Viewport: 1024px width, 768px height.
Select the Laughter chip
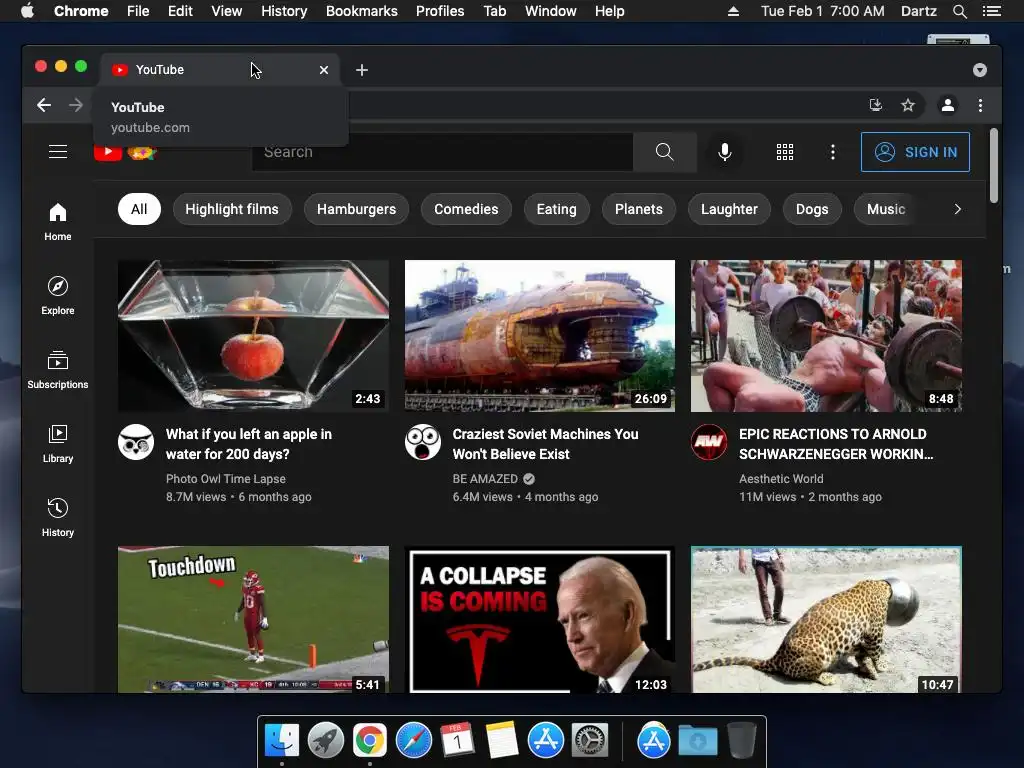coord(729,209)
